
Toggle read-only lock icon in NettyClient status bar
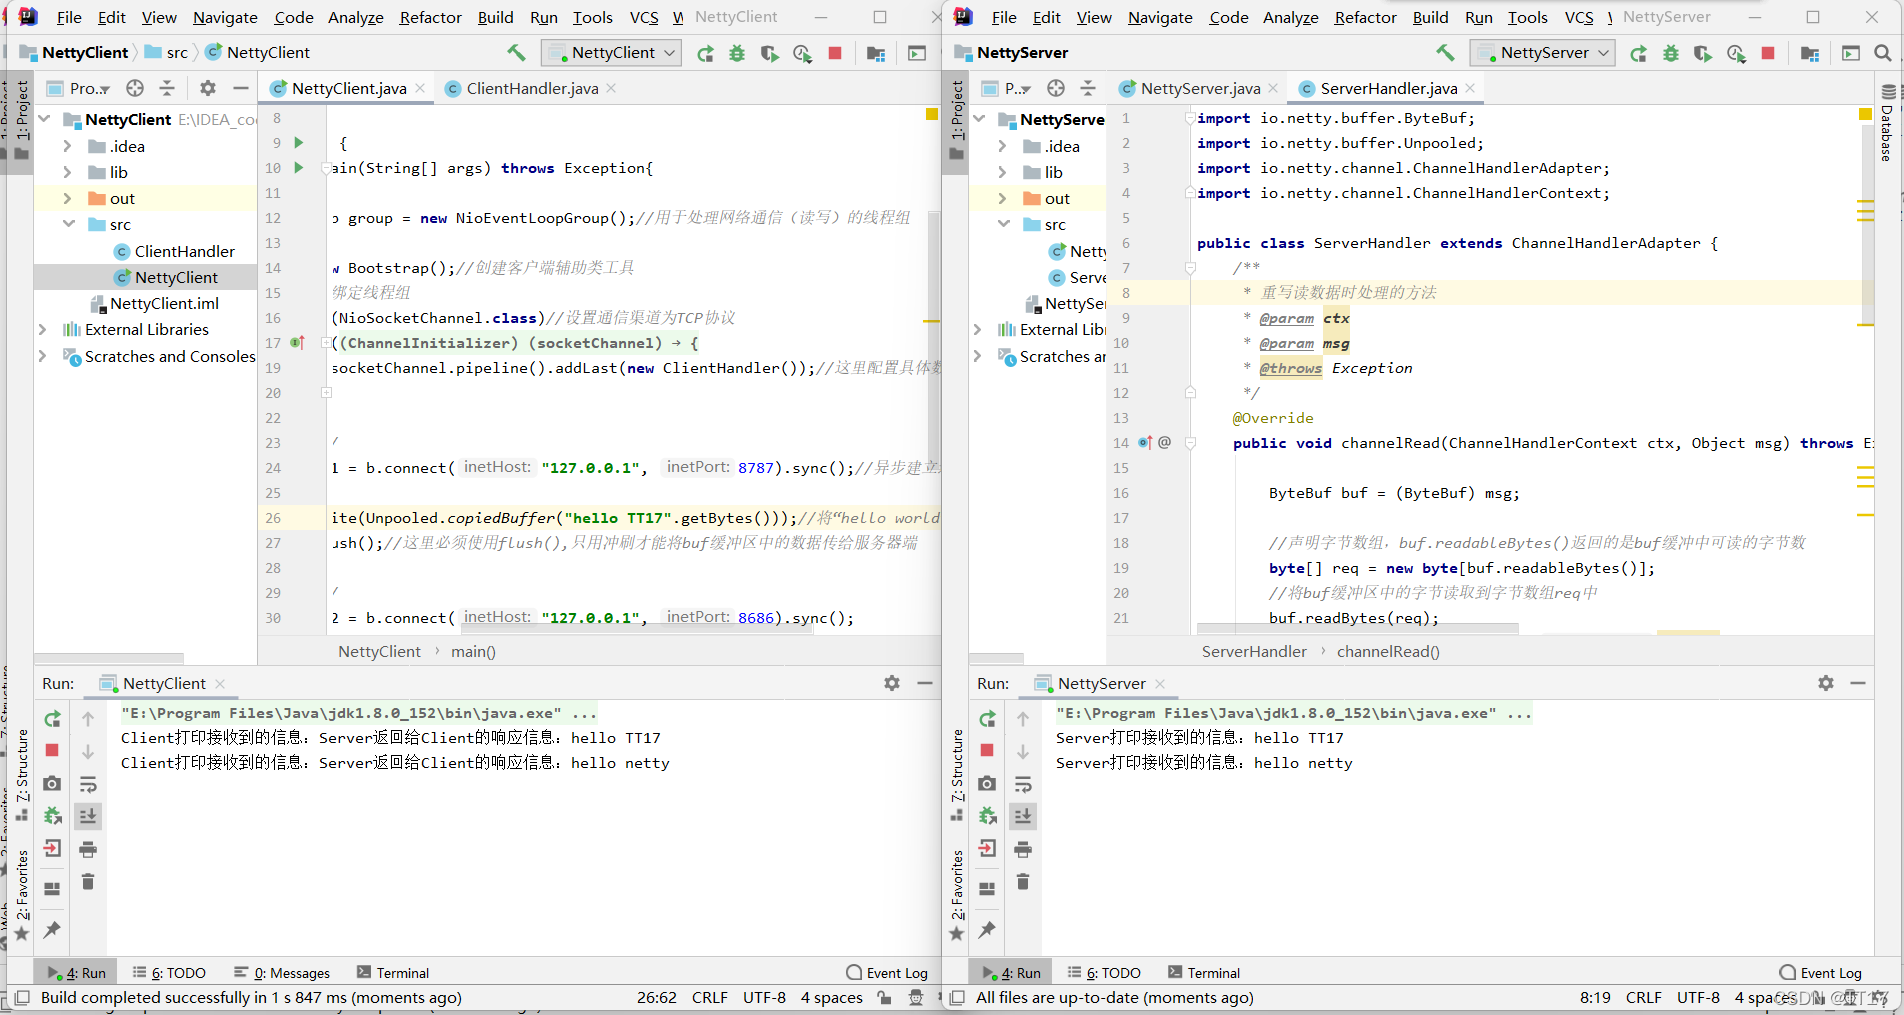884,997
